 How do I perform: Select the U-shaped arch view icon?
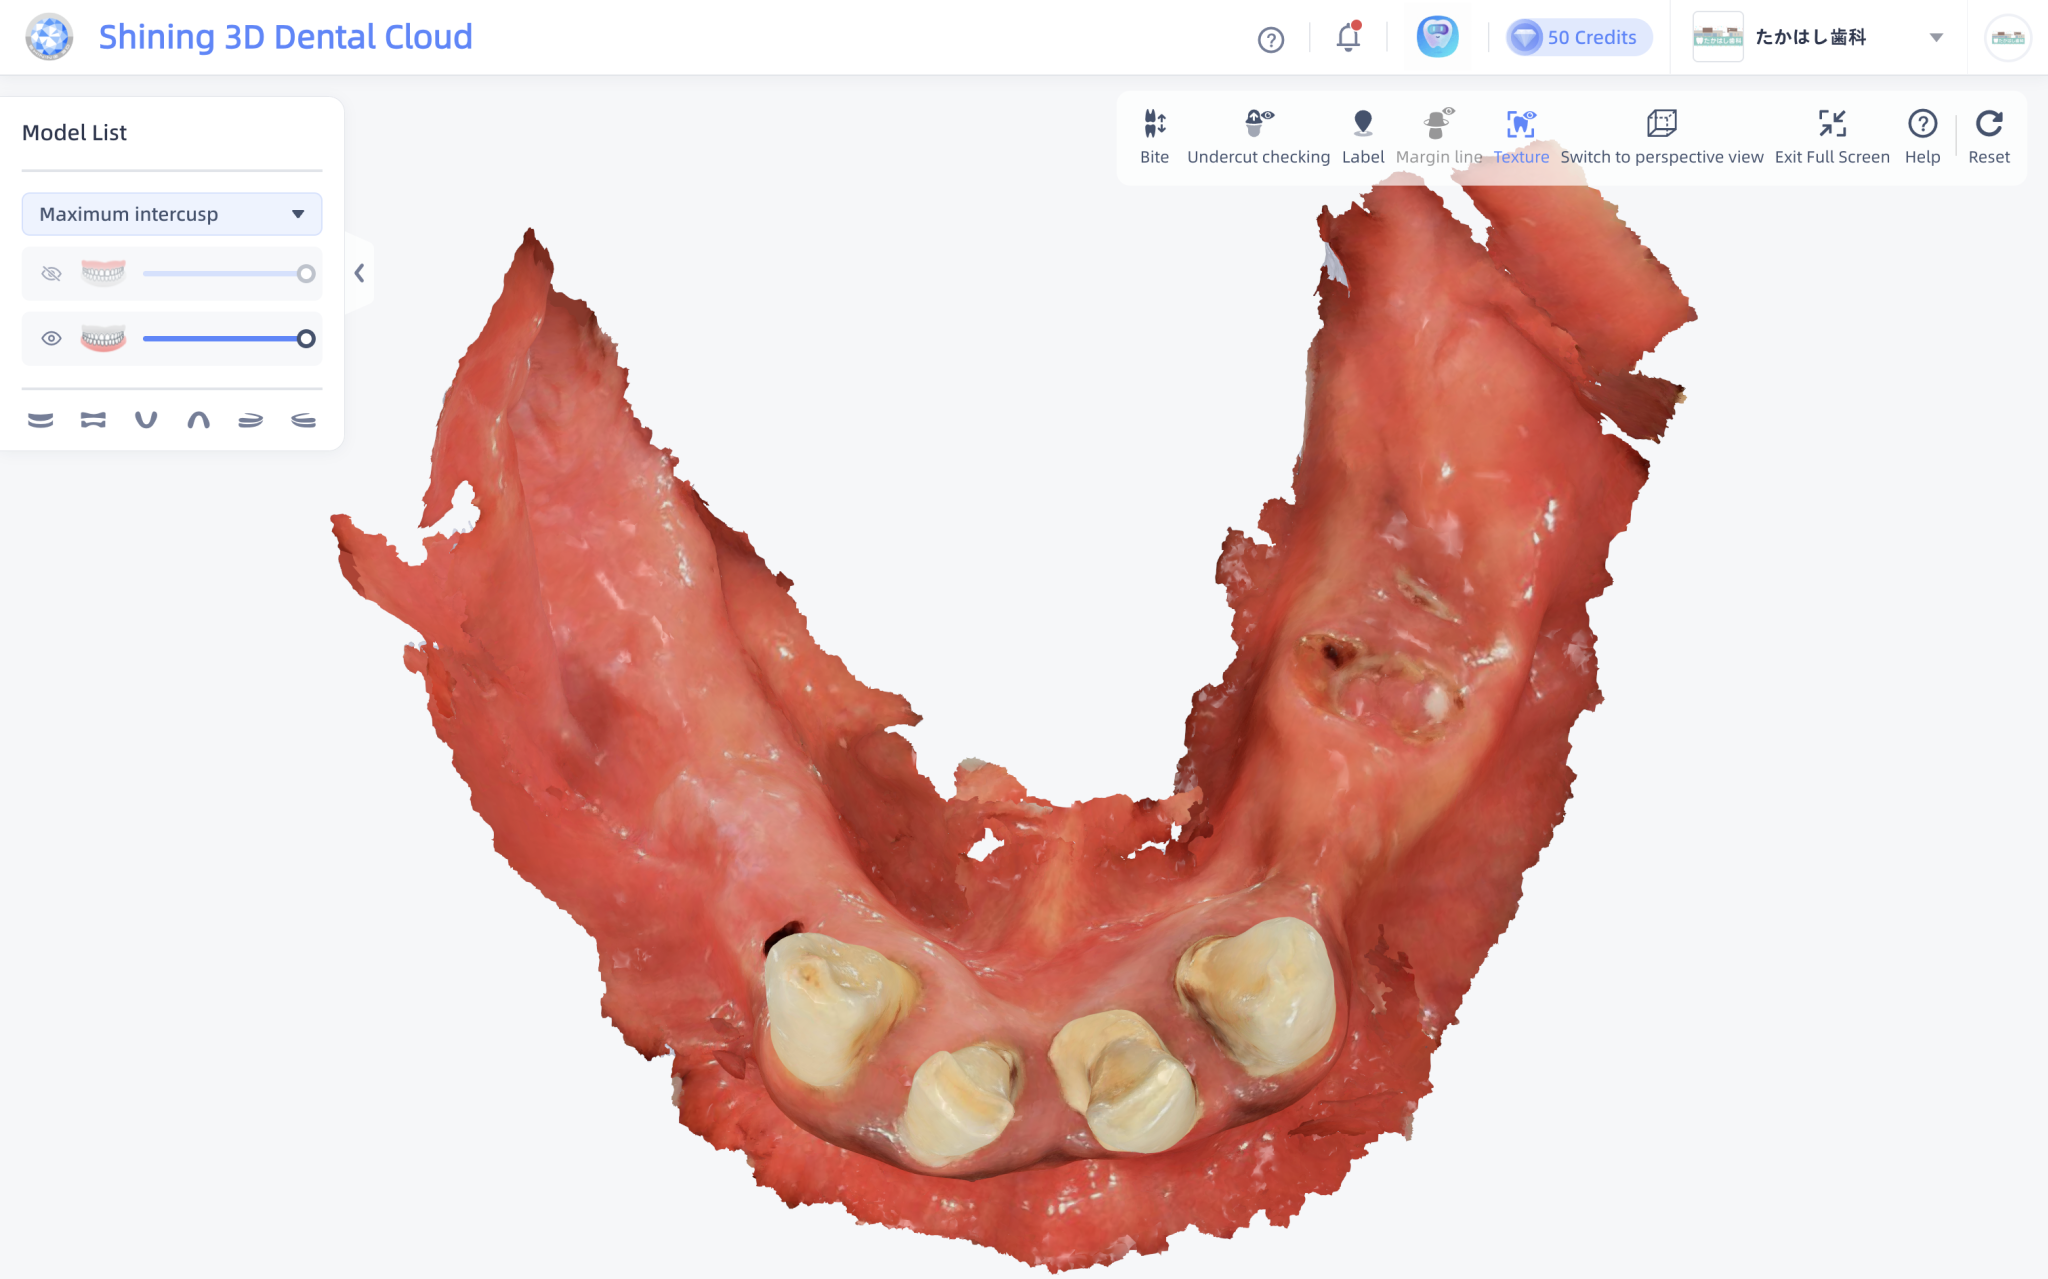pos(146,420)
